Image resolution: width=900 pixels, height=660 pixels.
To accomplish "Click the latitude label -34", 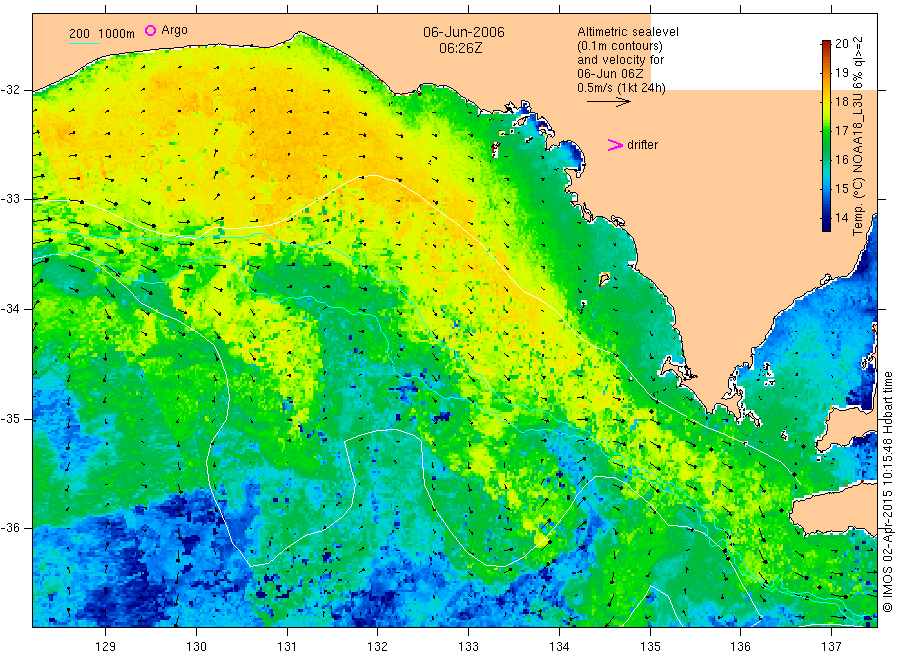I will pos(10,309).
